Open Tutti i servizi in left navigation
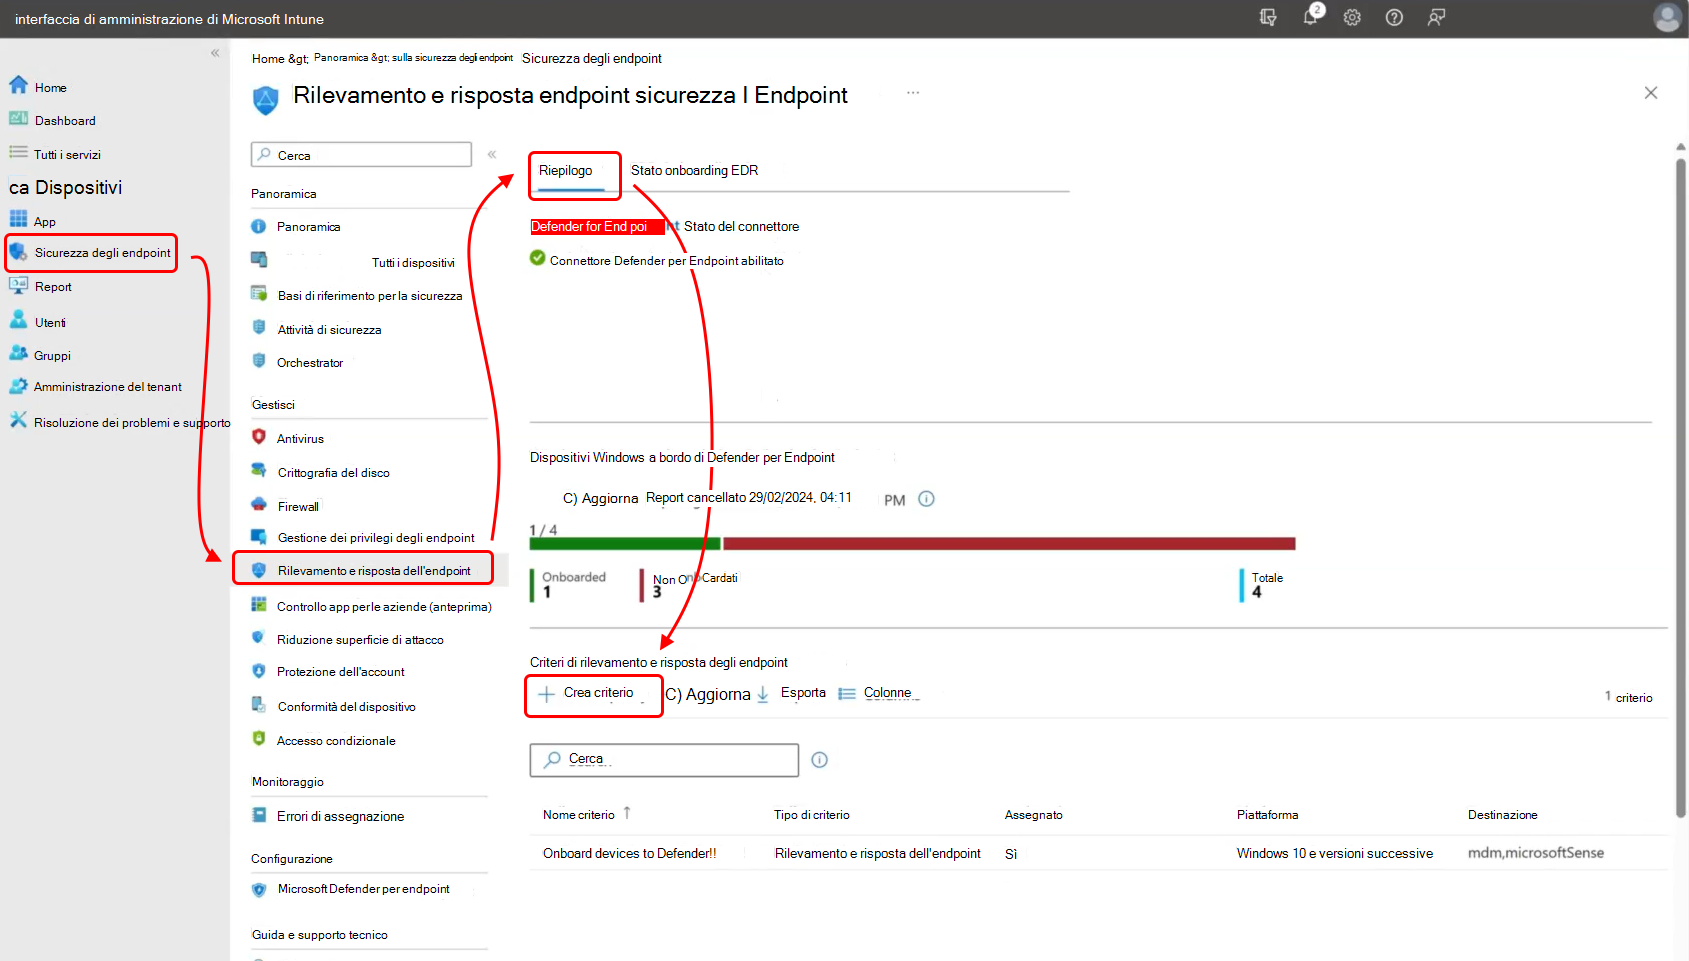Image resolution: width=1689 pixels, height=961 pixels. click(67, 155)
